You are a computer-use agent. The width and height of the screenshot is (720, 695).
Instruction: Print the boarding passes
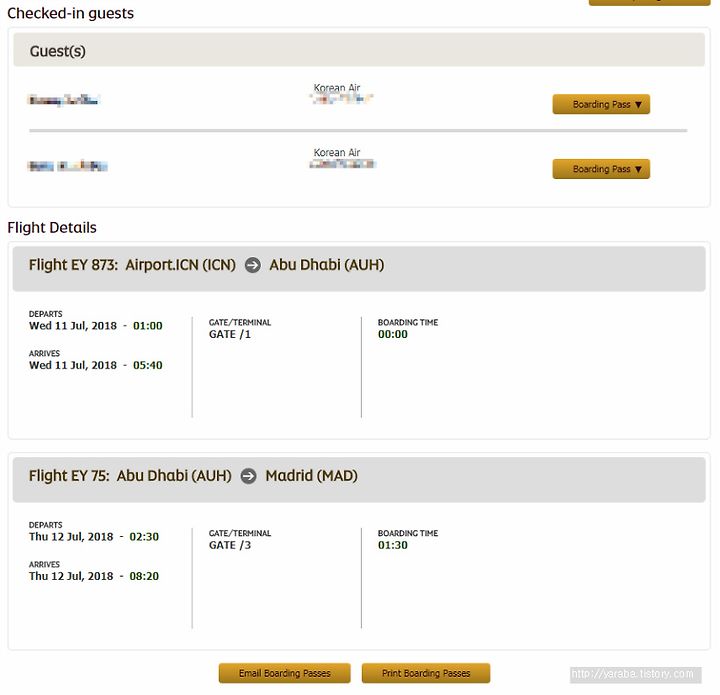click(x=426, y=673)
